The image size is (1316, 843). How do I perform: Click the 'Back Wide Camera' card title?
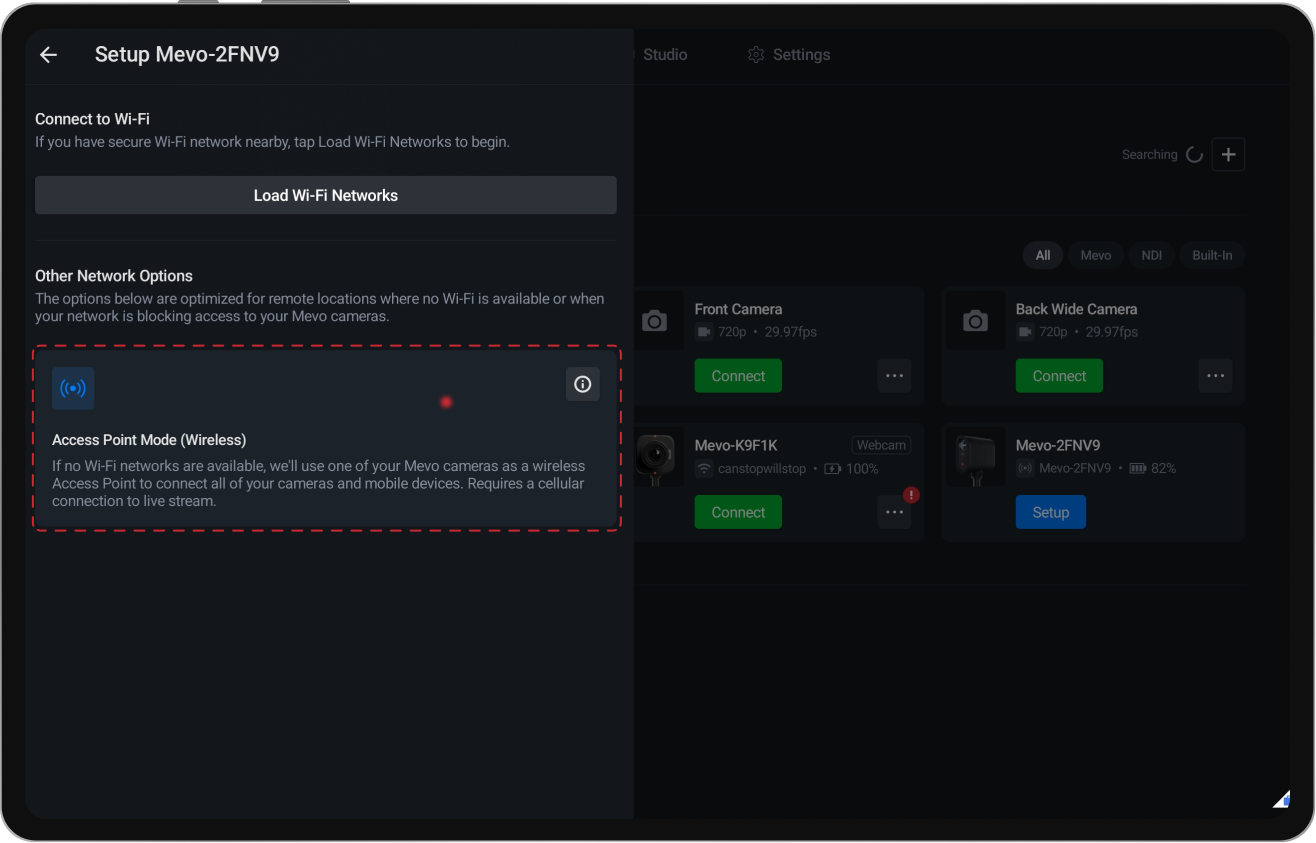(x=1076, y=309)
